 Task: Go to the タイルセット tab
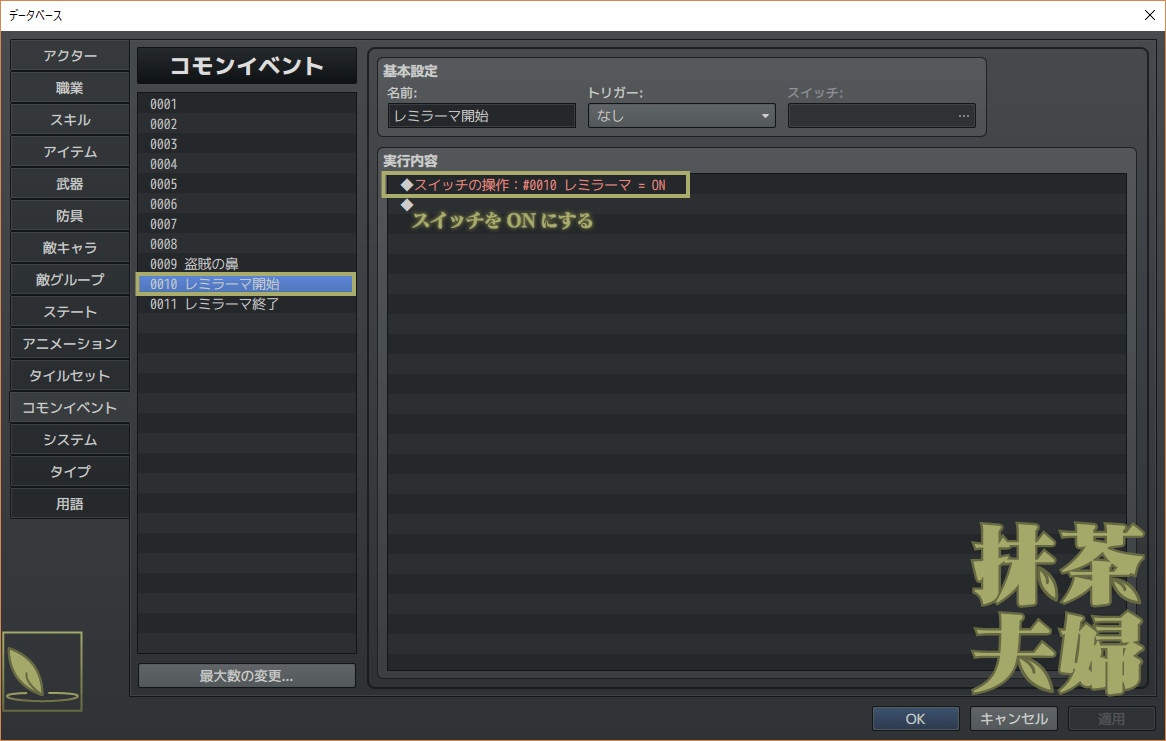pyautogui.click(x=70, y=376)
